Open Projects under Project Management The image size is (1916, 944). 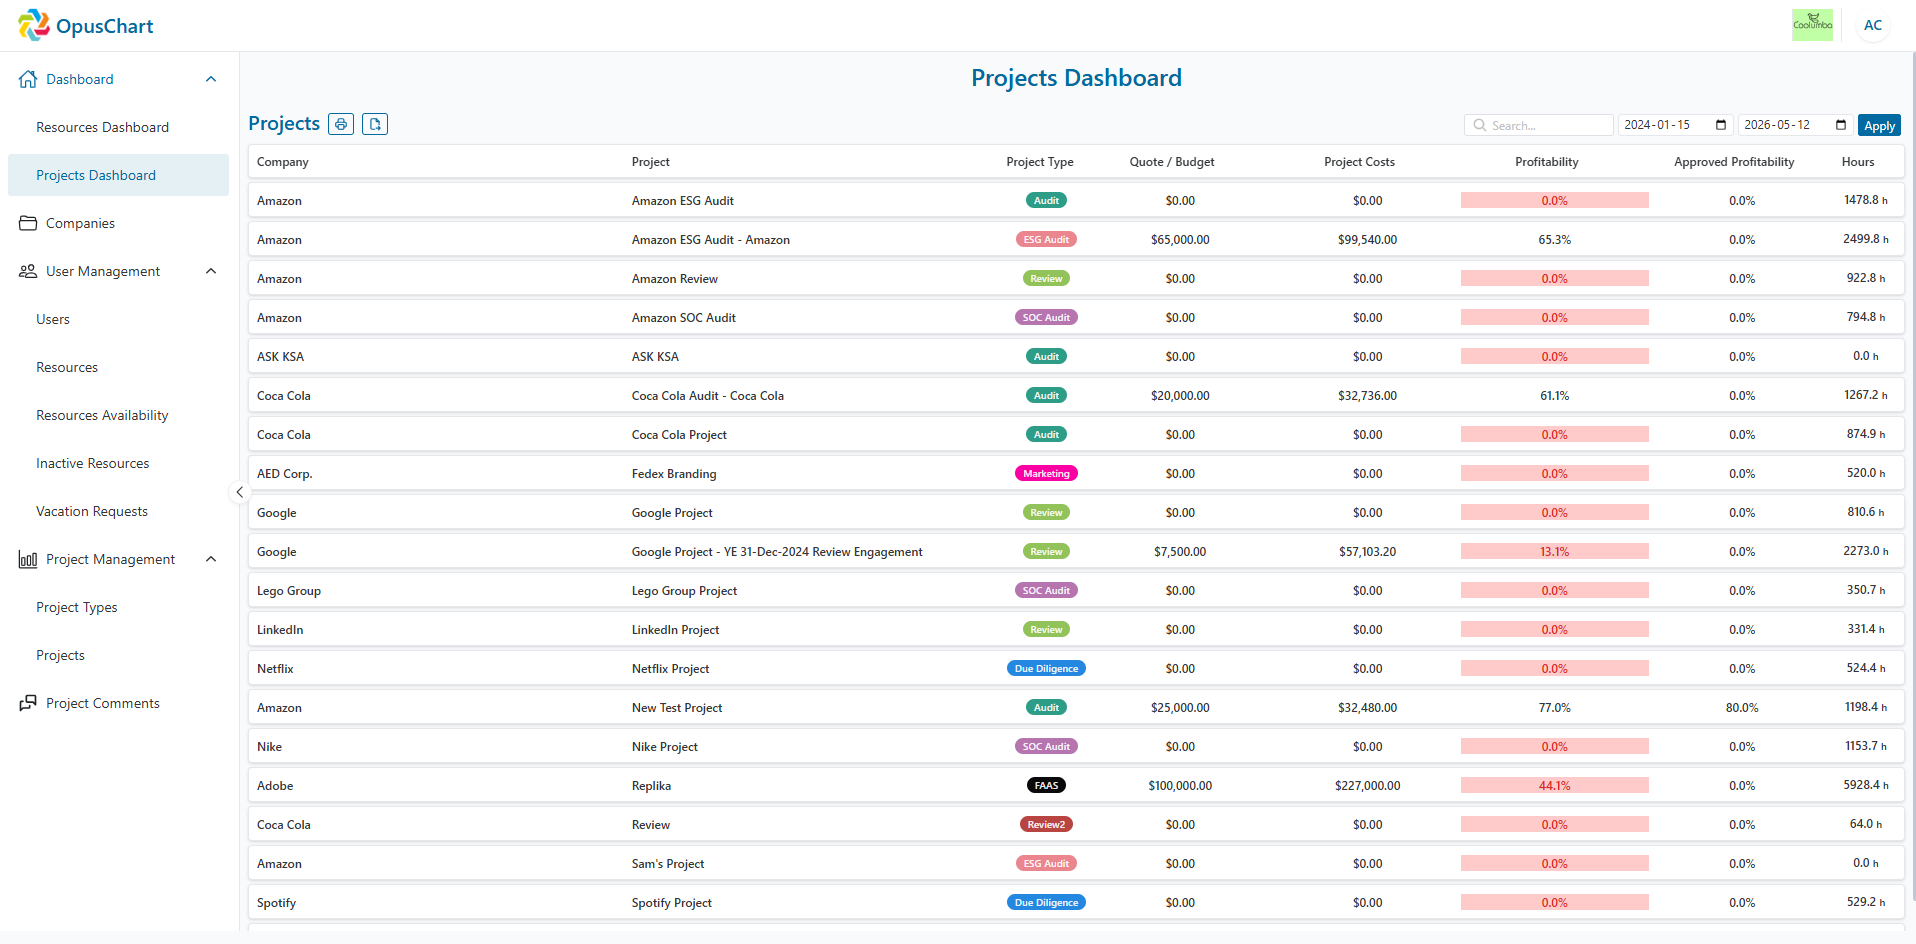click(118, 655)
